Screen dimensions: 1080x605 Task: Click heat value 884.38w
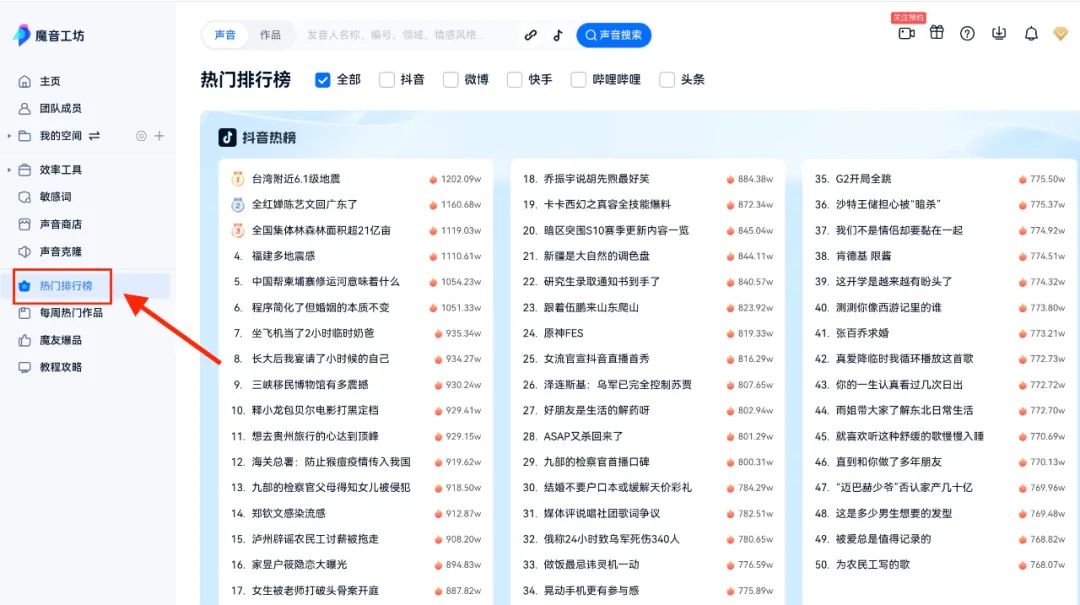pos(756,179)
